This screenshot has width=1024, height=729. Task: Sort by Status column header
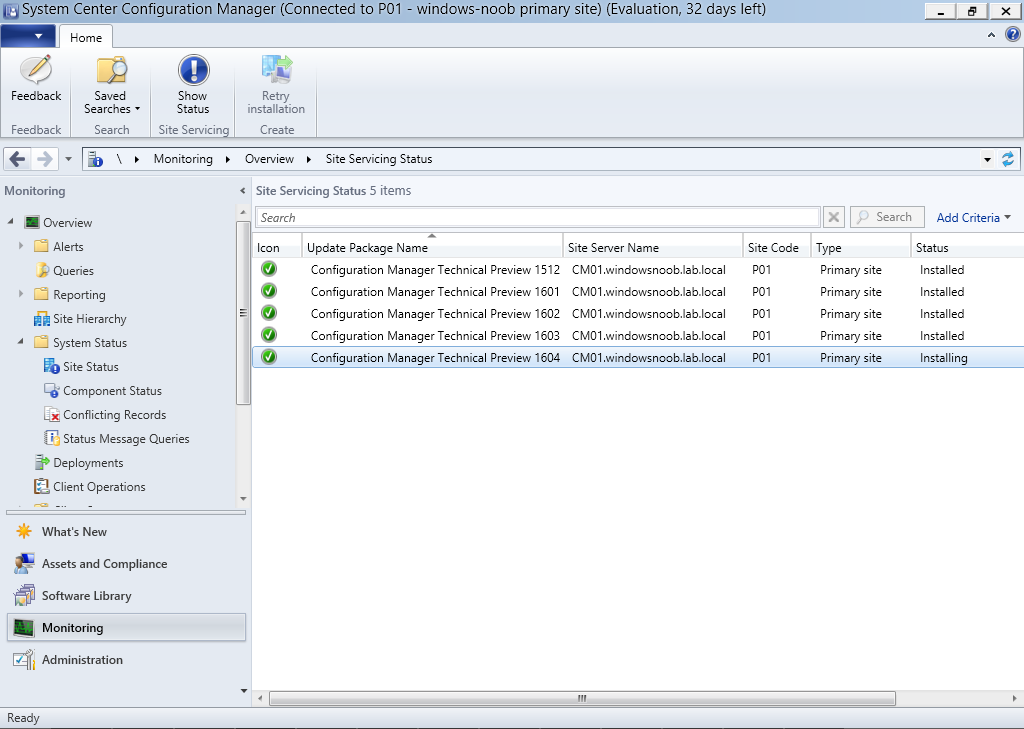[967, 248]
